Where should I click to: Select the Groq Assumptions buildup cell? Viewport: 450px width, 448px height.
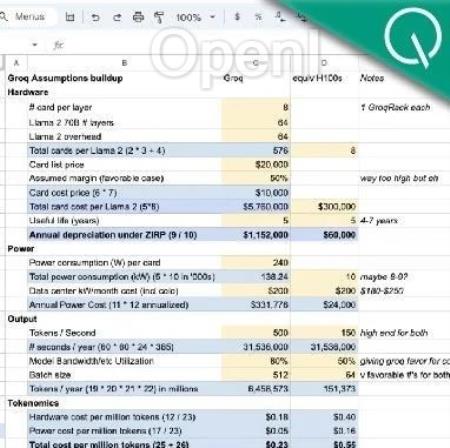(x=65, y=78)
